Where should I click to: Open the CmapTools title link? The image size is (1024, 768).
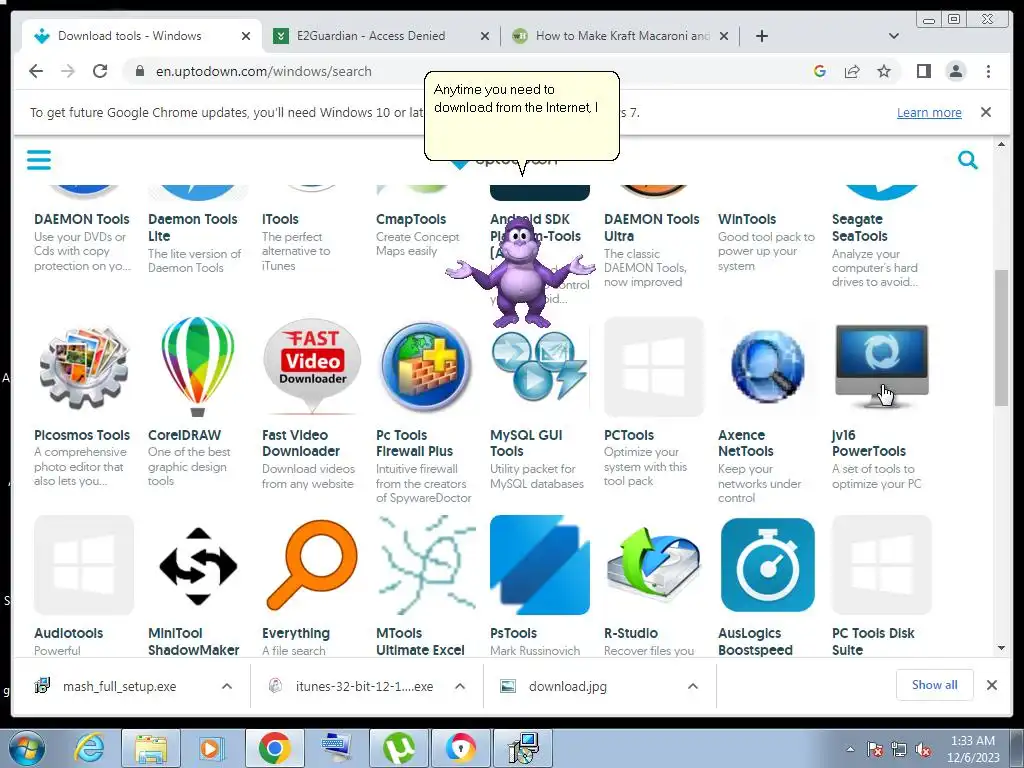point(411,219)
